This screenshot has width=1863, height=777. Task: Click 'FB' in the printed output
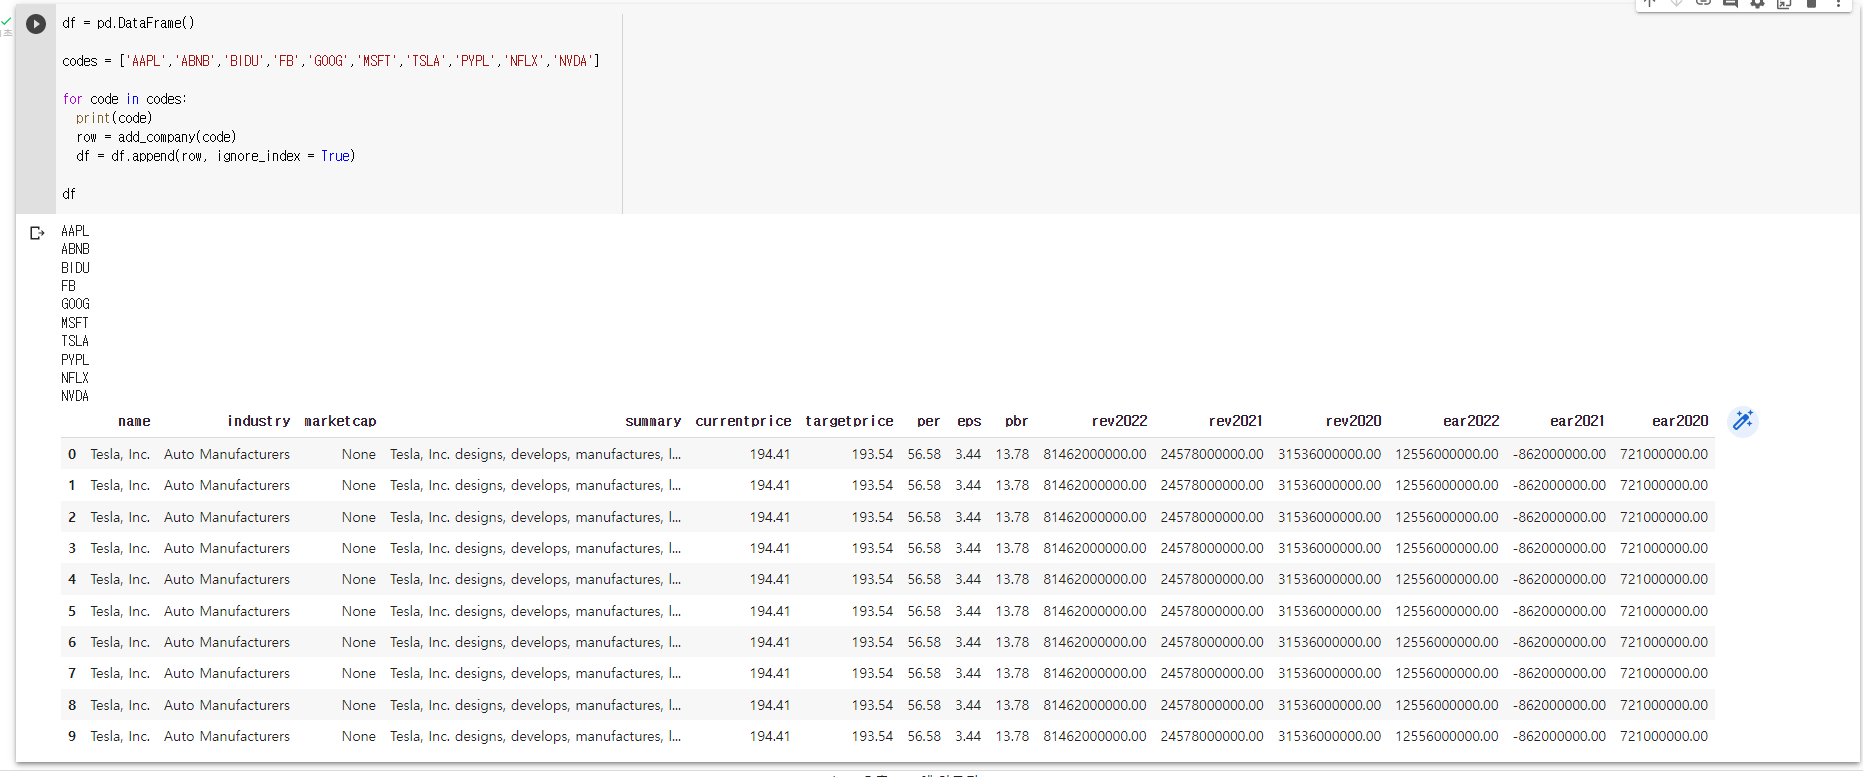(x=68, y=286)
